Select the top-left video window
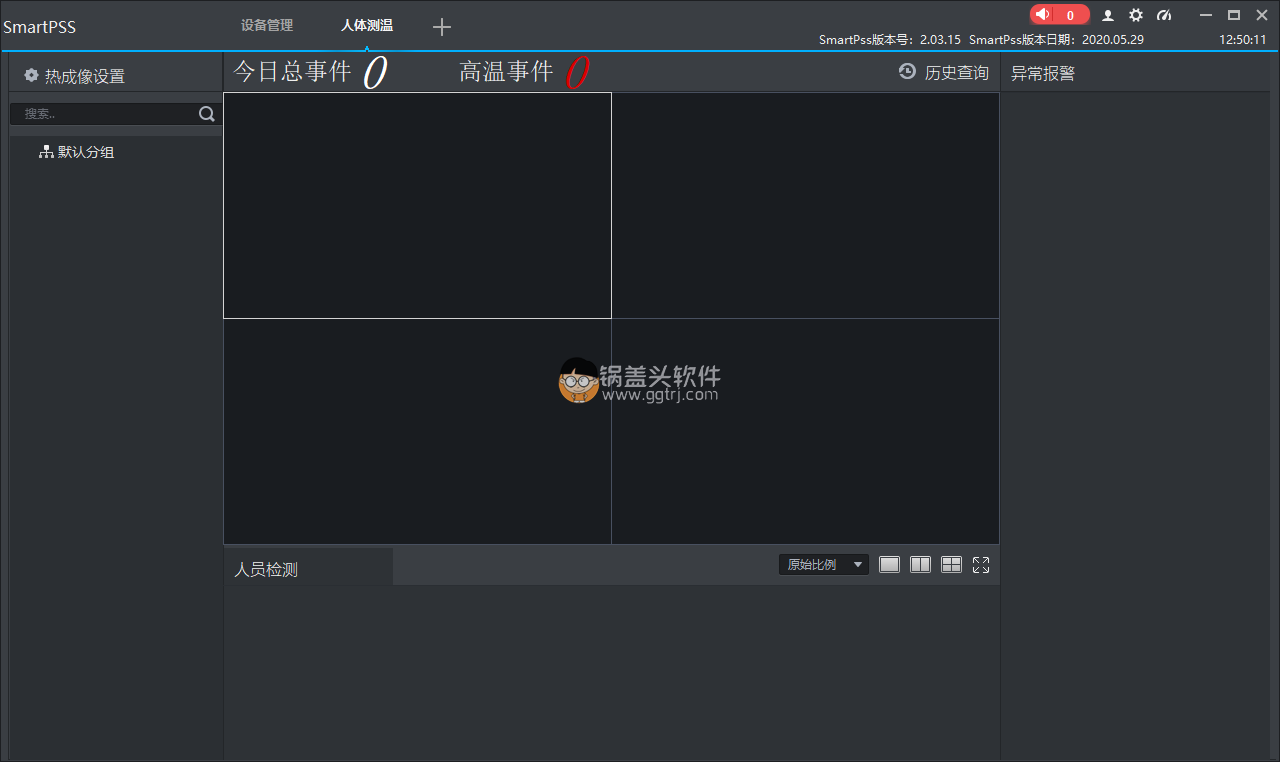 (417, 205)
